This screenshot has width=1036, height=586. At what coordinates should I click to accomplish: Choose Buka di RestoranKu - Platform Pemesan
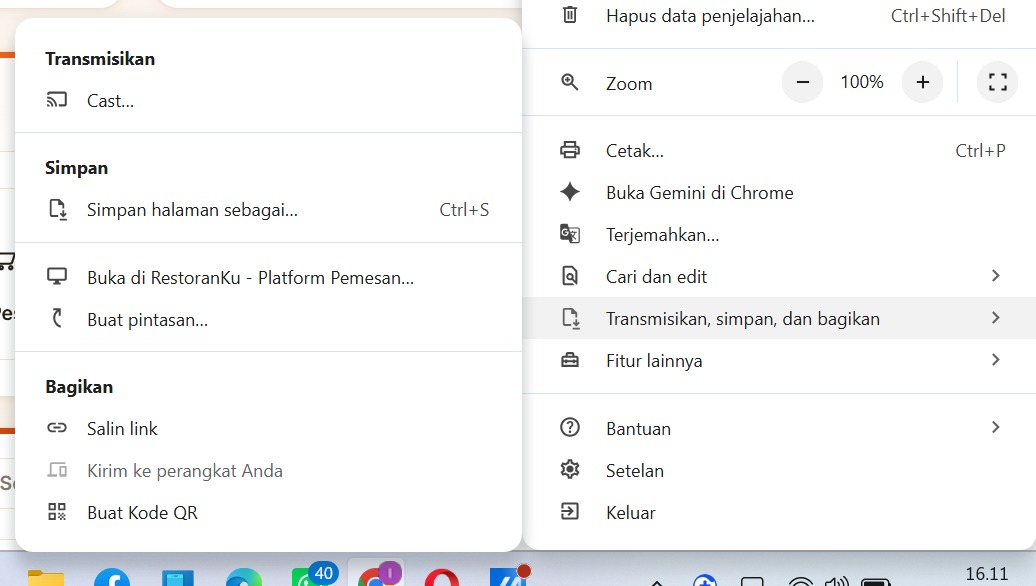(x=268, y=277)
